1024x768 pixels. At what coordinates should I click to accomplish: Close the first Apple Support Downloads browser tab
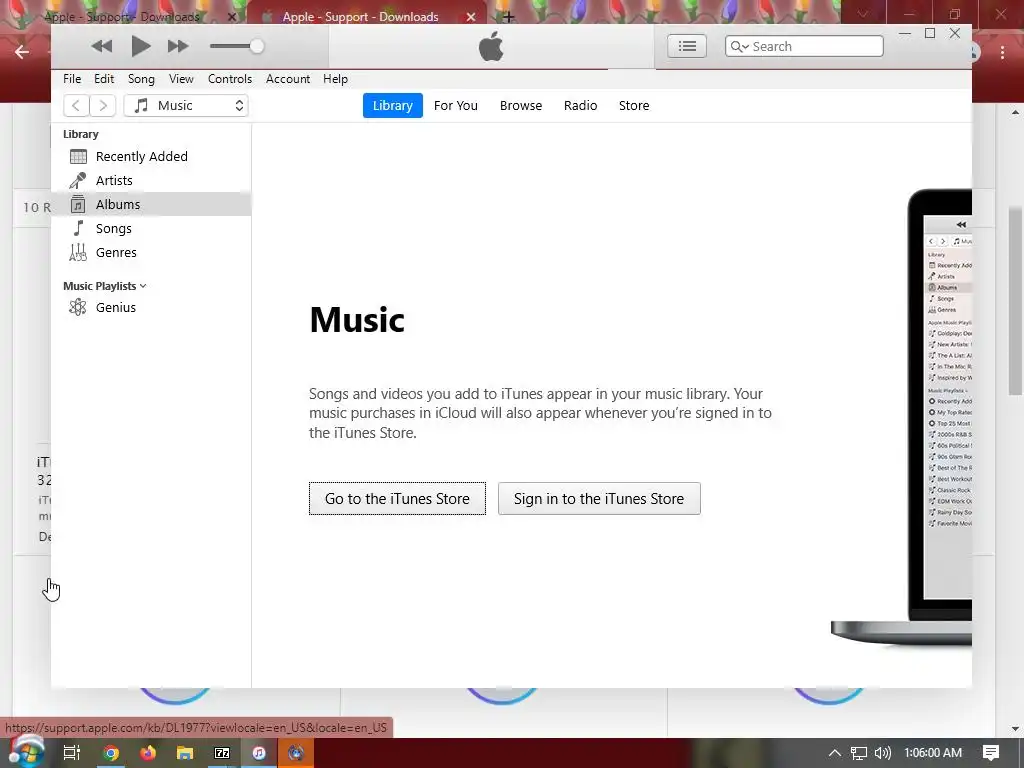pyautogui.click(x=232, y=17)
